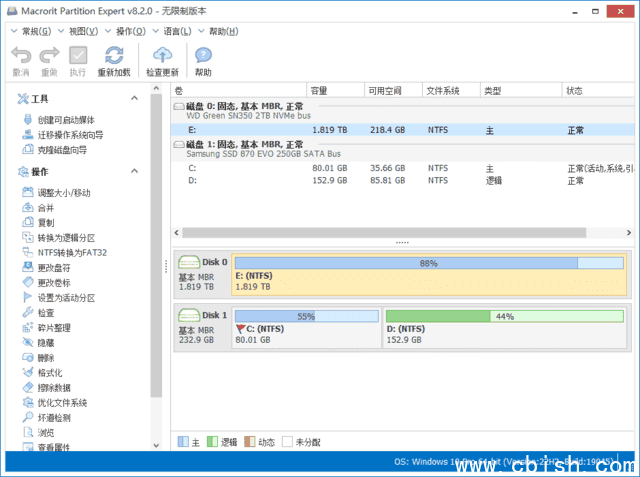Collapse the 工具 section chevron
640x477 pixels.
[136, 98]
